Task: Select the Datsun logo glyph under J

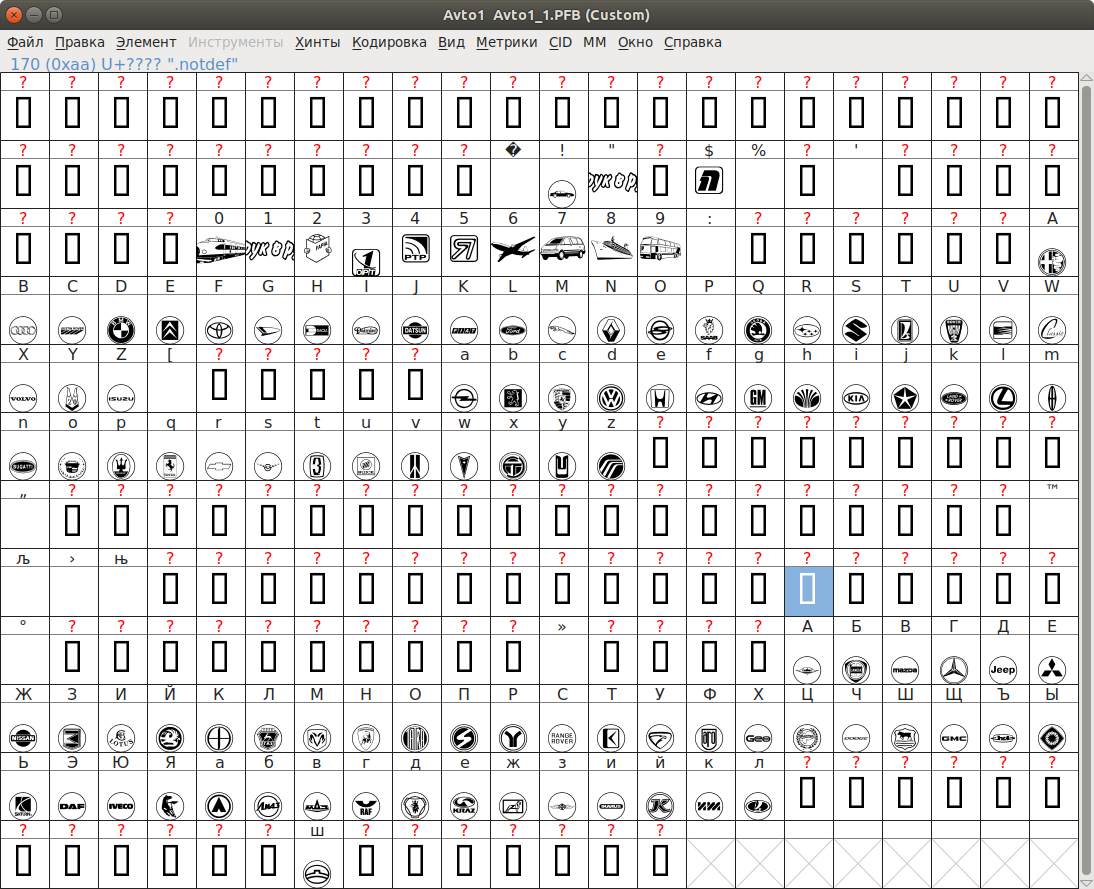Action: 415,329
